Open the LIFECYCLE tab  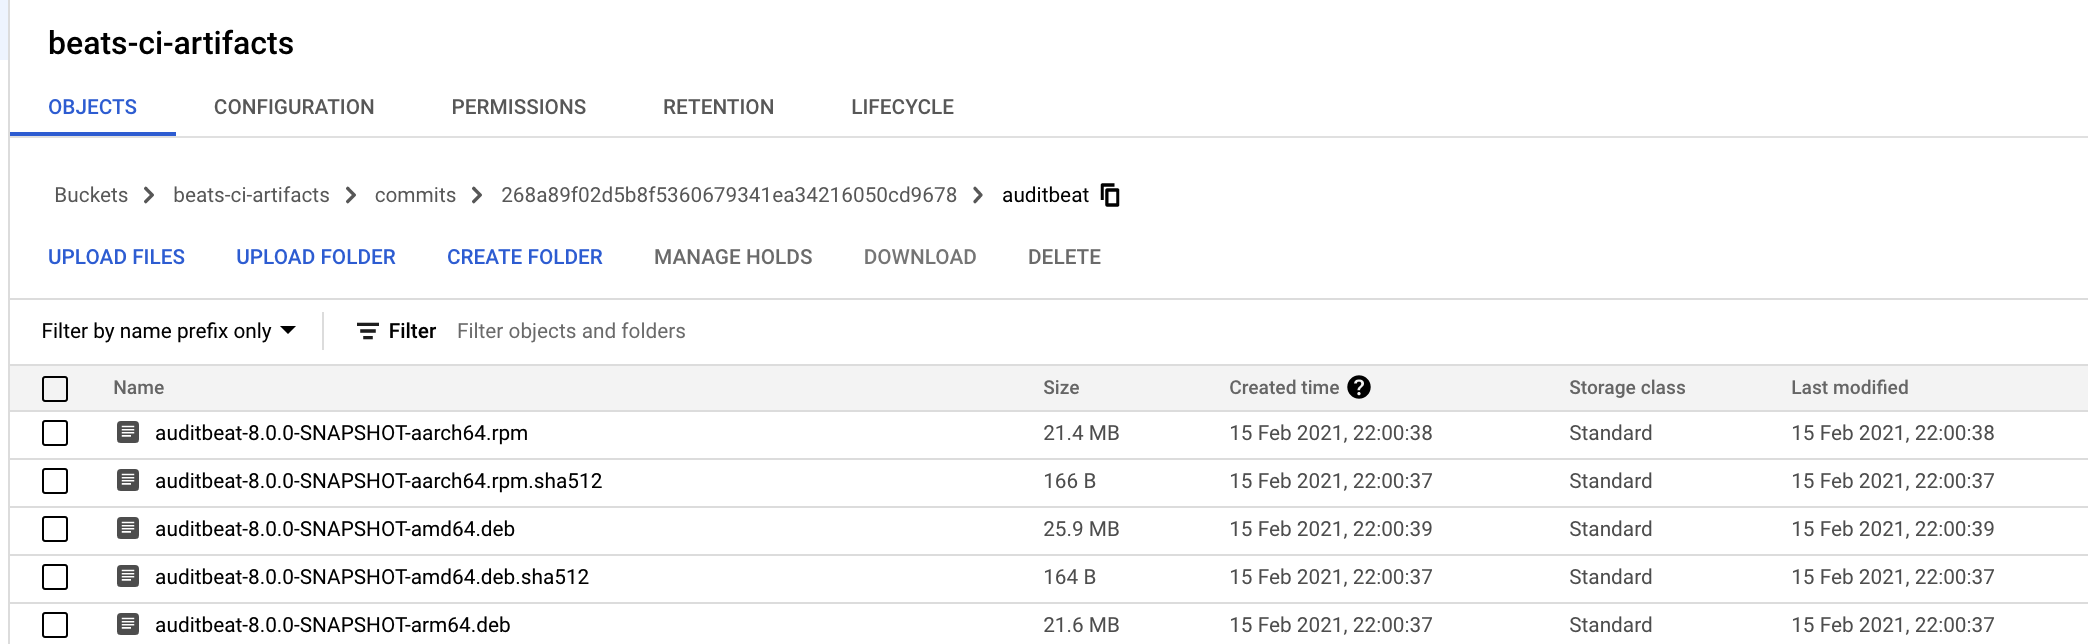coord(902,107)
